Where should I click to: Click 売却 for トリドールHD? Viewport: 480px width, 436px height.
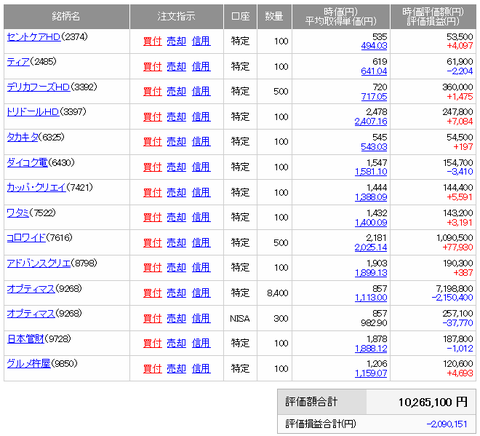click(x=176, y=117)
